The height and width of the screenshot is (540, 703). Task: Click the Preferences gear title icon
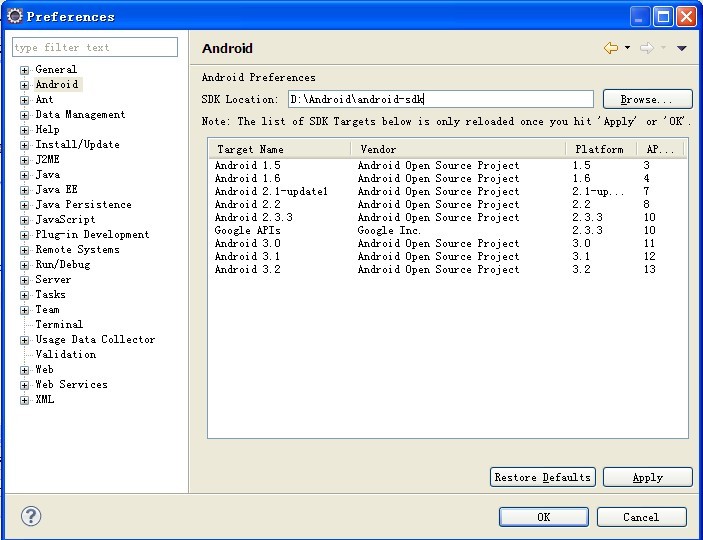click(15, 16)
